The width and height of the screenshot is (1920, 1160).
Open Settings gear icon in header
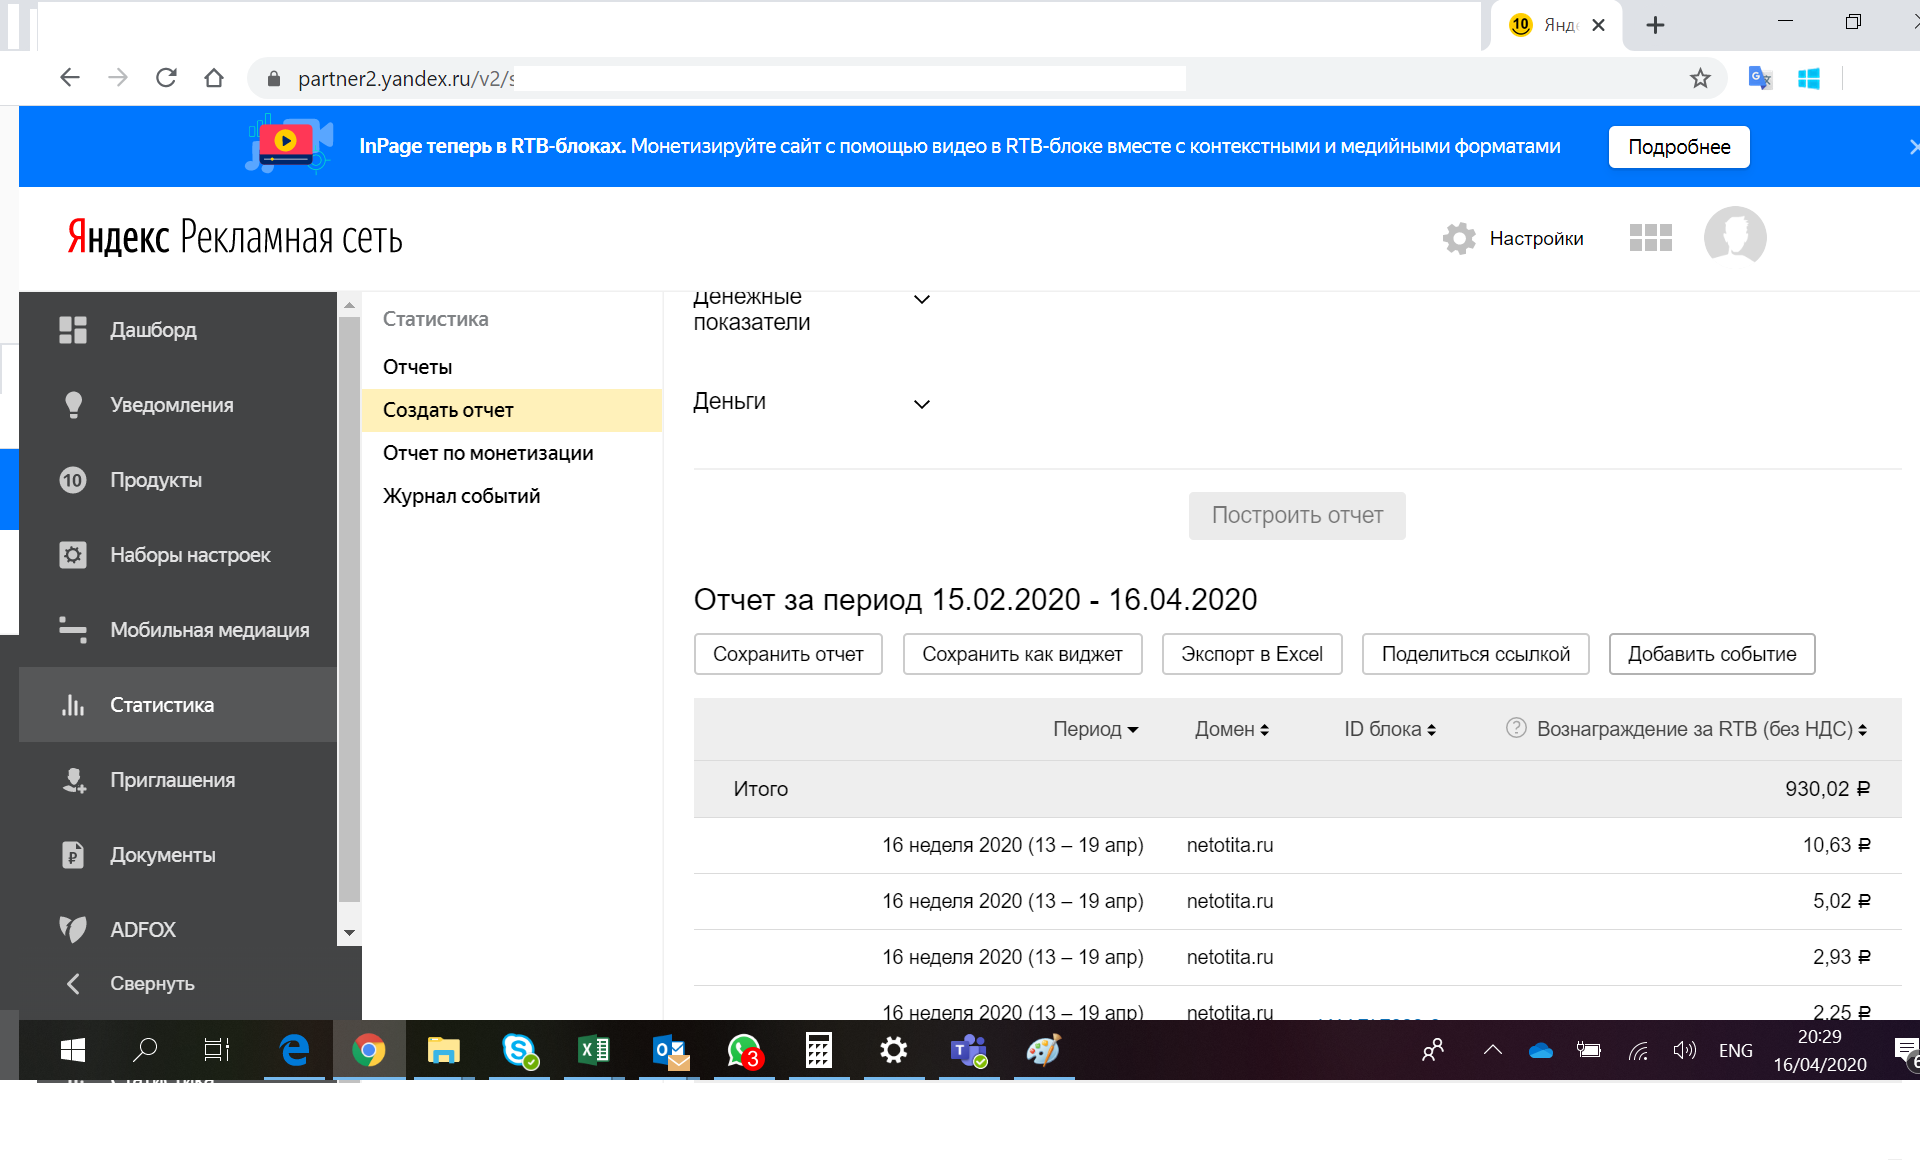pos(1459,238)
